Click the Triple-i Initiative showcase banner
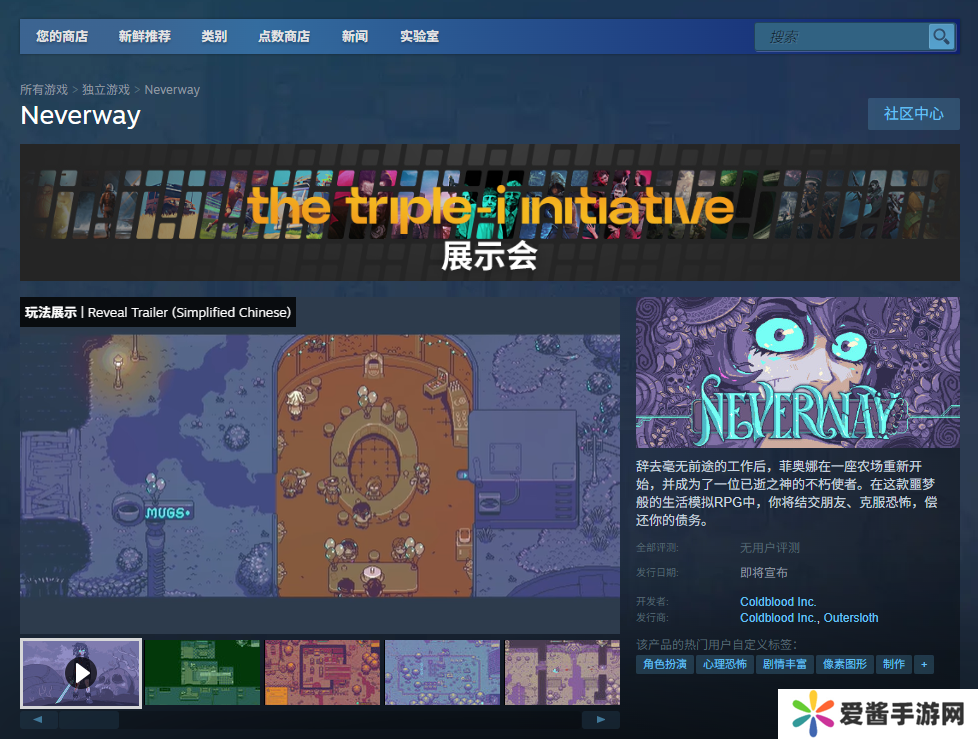This screenshot has height=739, width=978. 490,213
